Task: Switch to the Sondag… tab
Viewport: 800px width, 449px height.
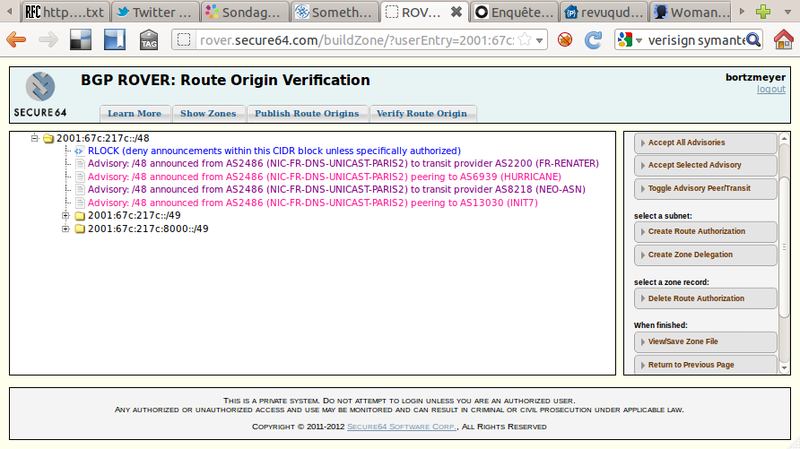Action: click(x=244, y=12)
